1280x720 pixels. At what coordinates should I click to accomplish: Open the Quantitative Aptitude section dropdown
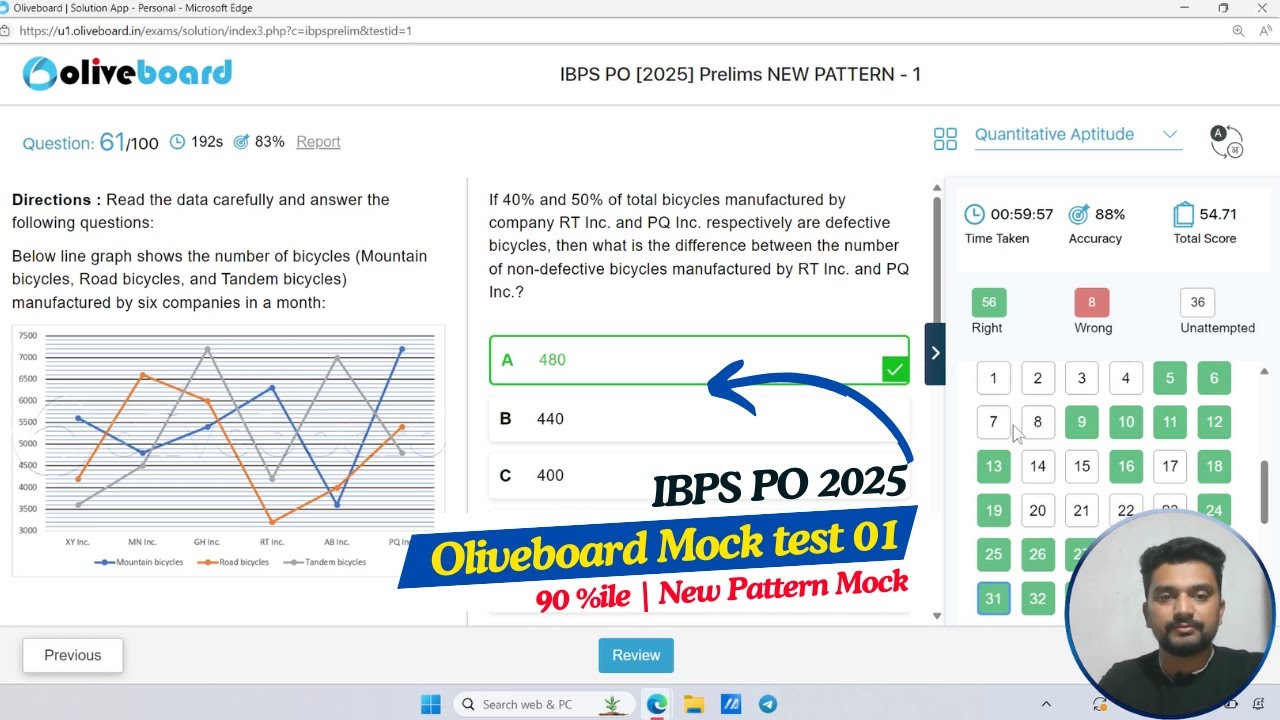coord(1078,135)
